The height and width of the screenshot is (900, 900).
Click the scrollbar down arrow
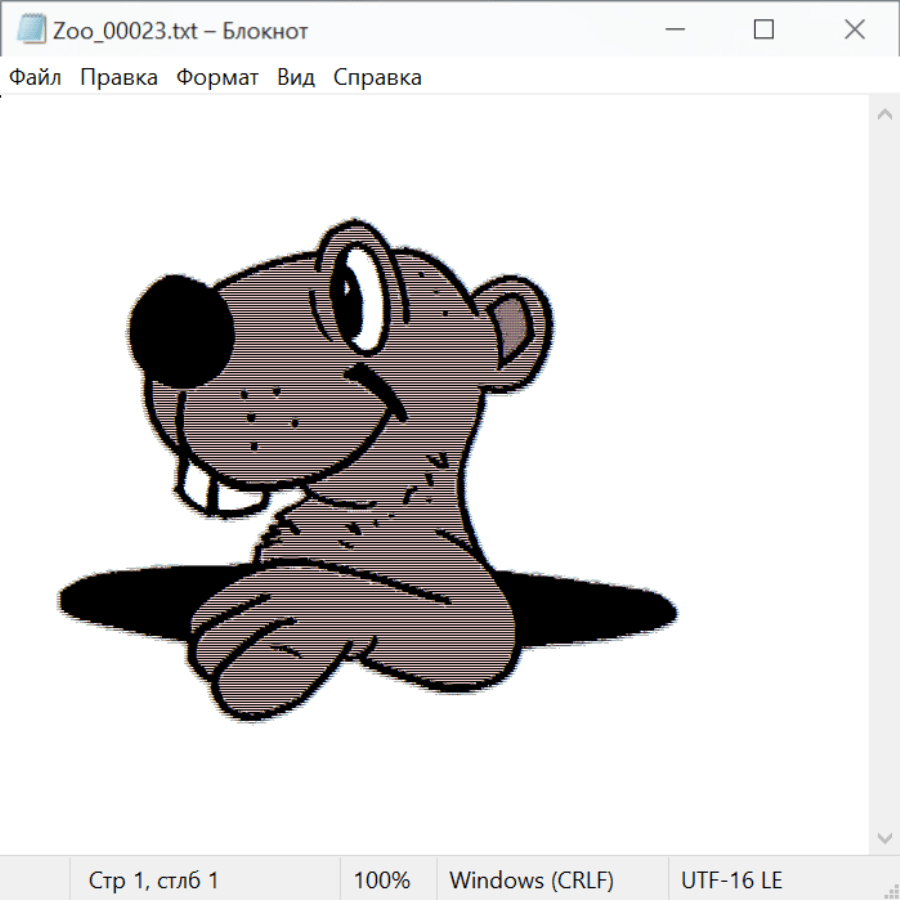[884, 837]
